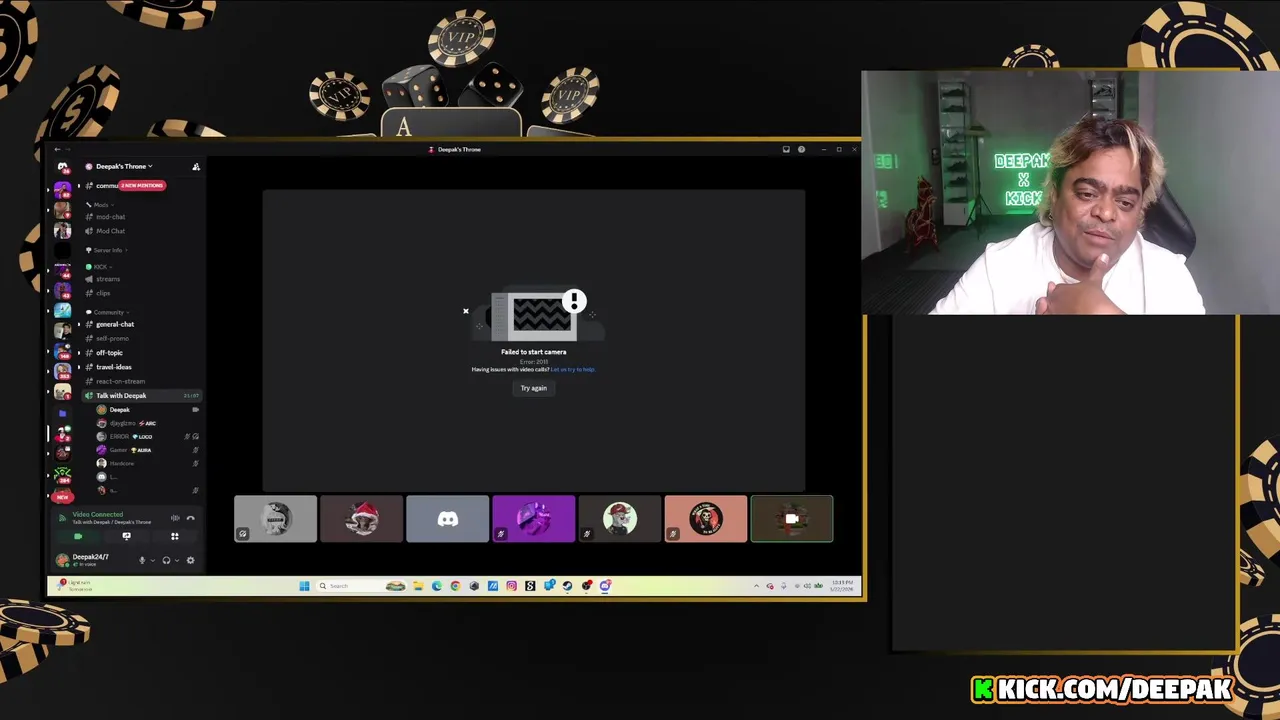Image resolution: width=1280 pixels, height=720 pixels.
Task: Click the invite people icon beside the server name
Action: tap(196, 166)
